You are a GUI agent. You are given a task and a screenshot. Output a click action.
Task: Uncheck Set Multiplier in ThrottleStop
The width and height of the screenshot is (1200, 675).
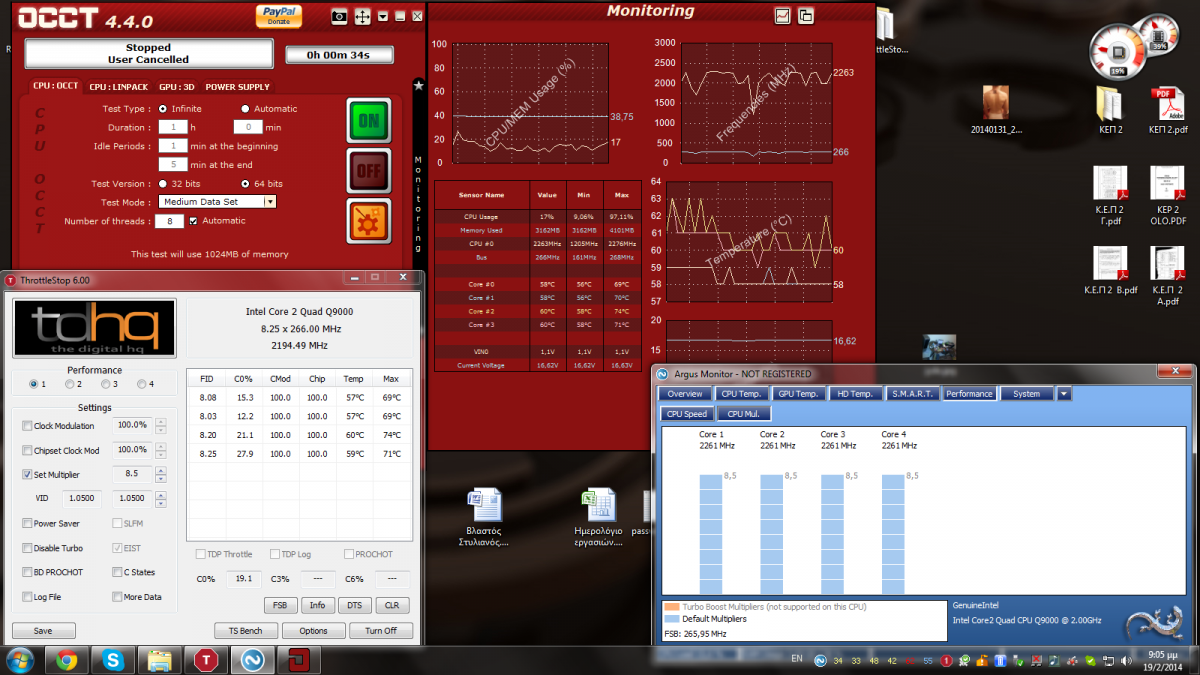[27, 475]
